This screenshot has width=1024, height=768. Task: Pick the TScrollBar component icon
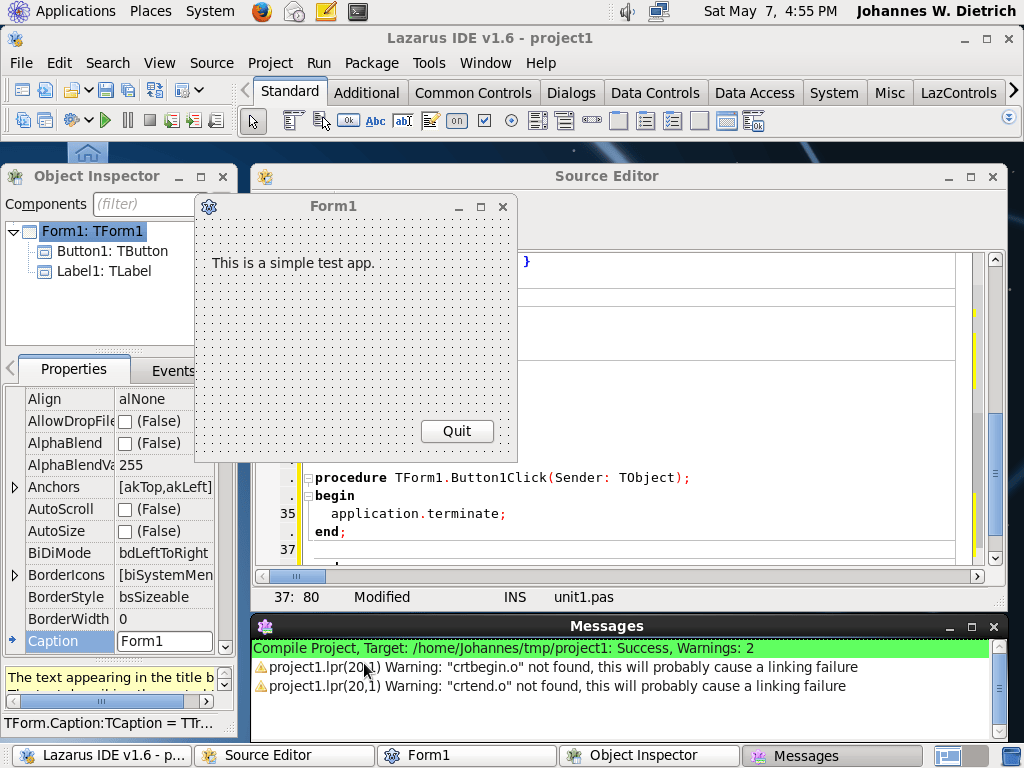click(592, 120)
